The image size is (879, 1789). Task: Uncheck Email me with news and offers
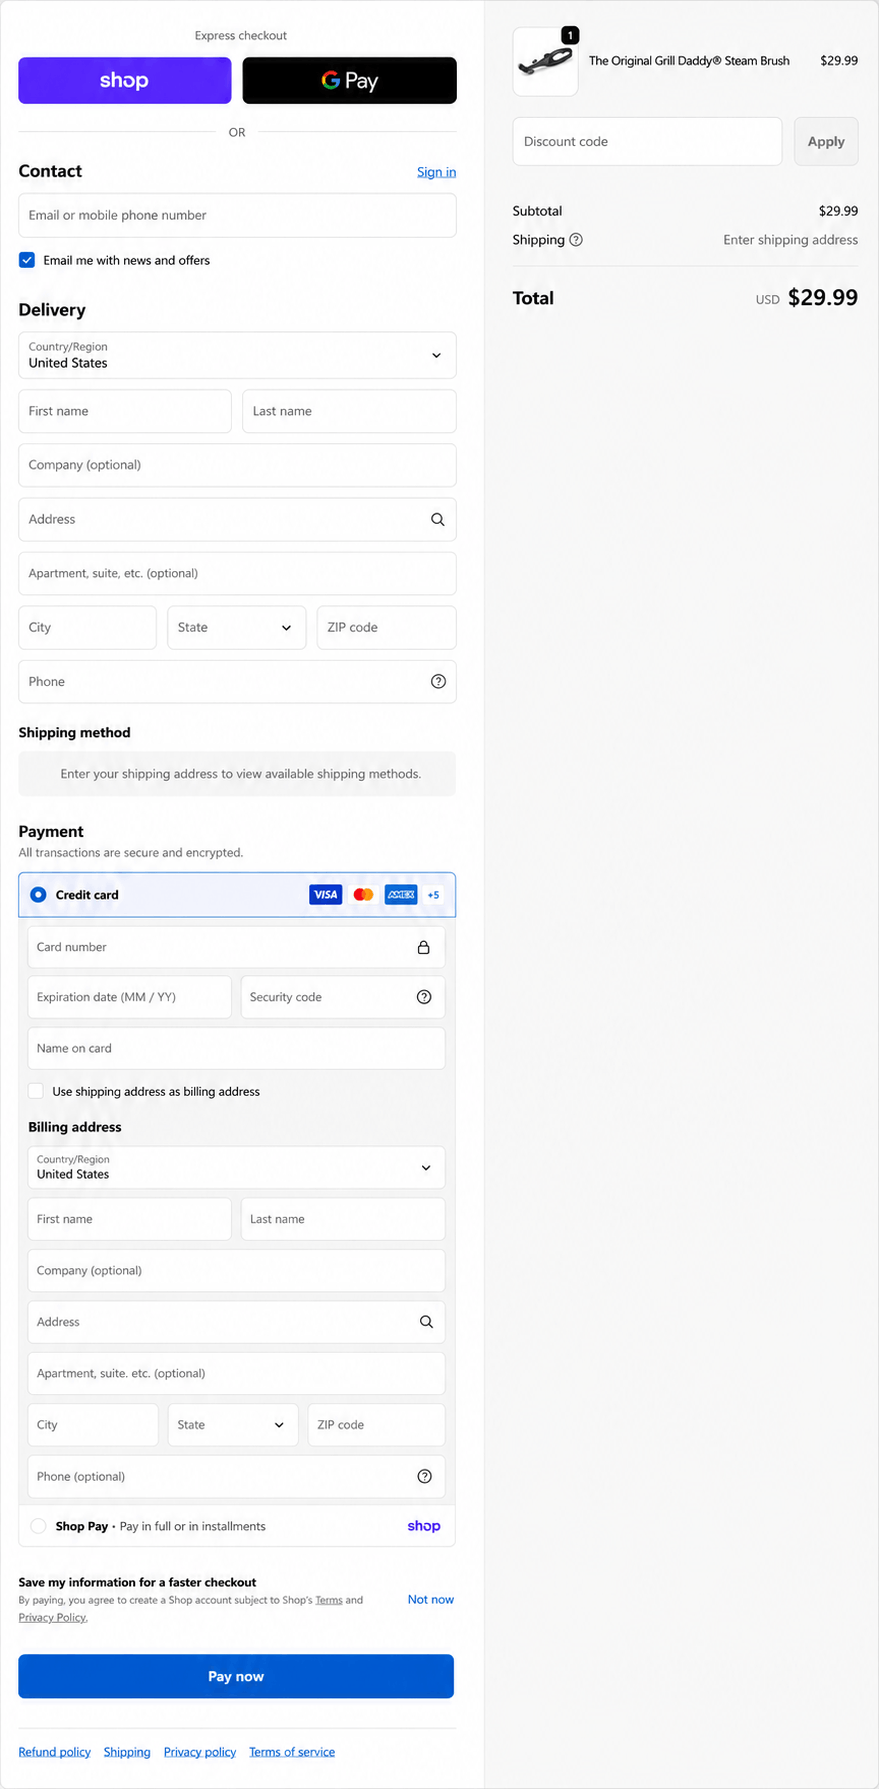click(27, 260)
